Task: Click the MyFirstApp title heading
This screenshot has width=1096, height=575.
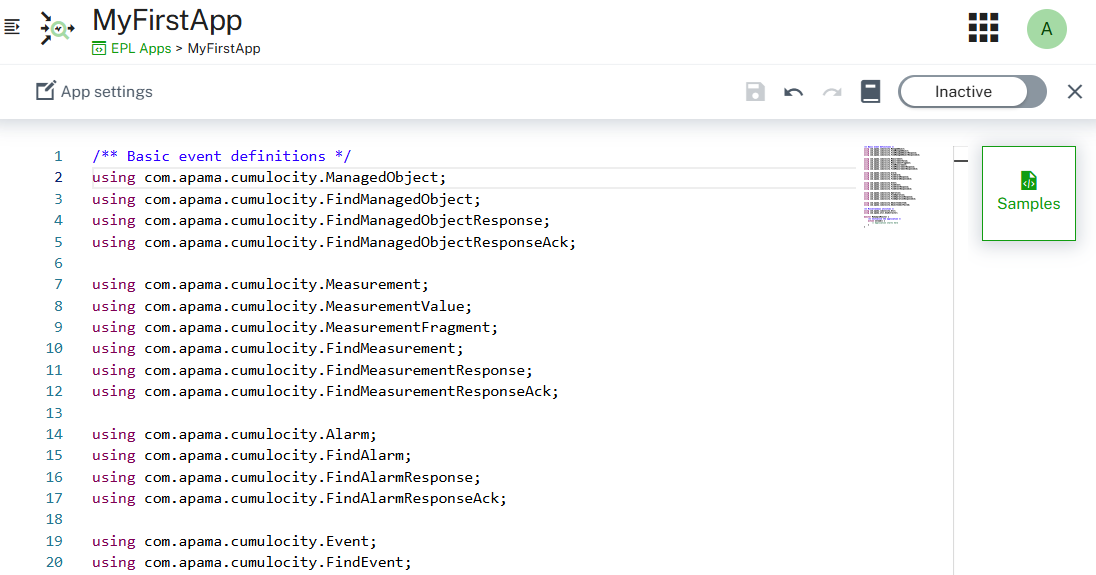Action: point(167,20)
